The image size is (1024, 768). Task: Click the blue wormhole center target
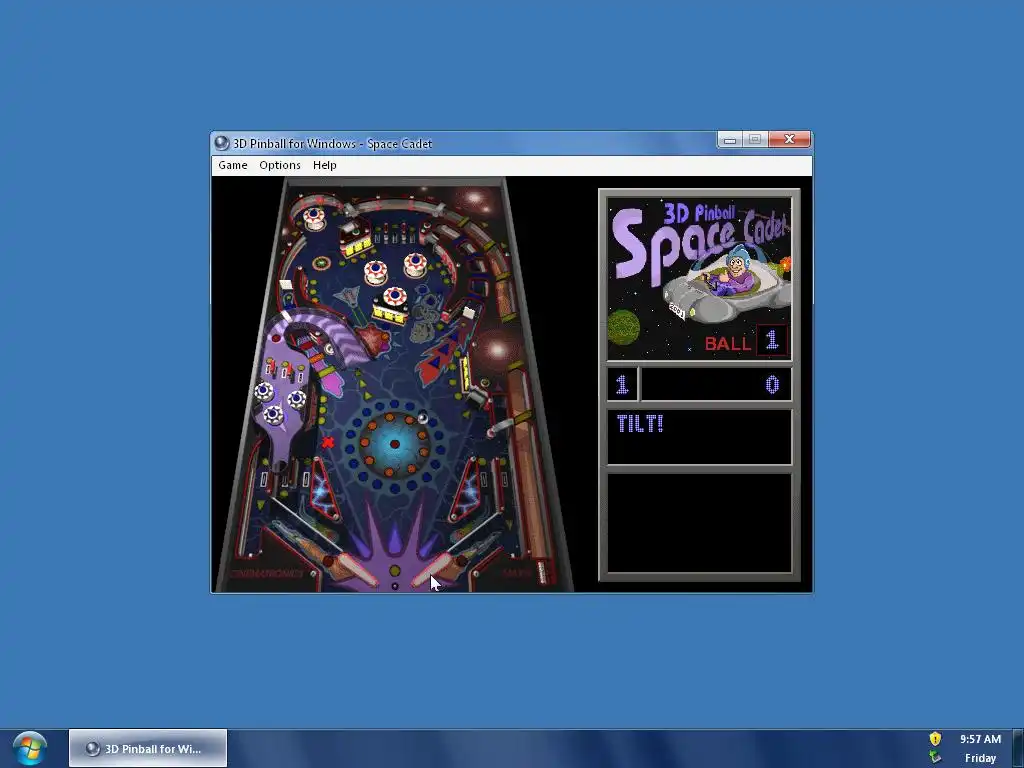pyautogui.click(x=394, y=444)
